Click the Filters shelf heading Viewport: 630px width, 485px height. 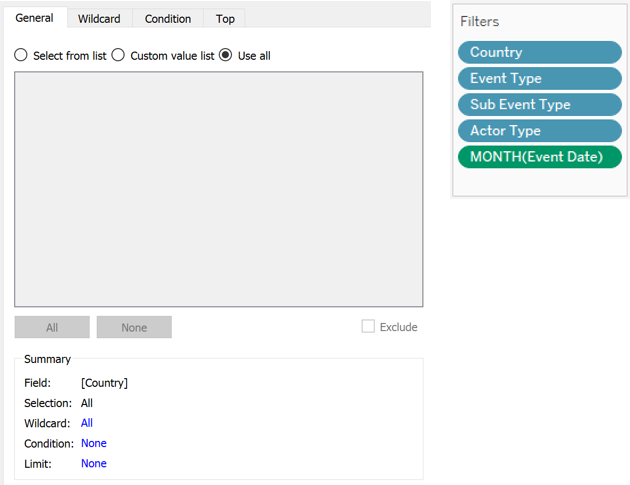pyautogui.click(x=480, y=21)
